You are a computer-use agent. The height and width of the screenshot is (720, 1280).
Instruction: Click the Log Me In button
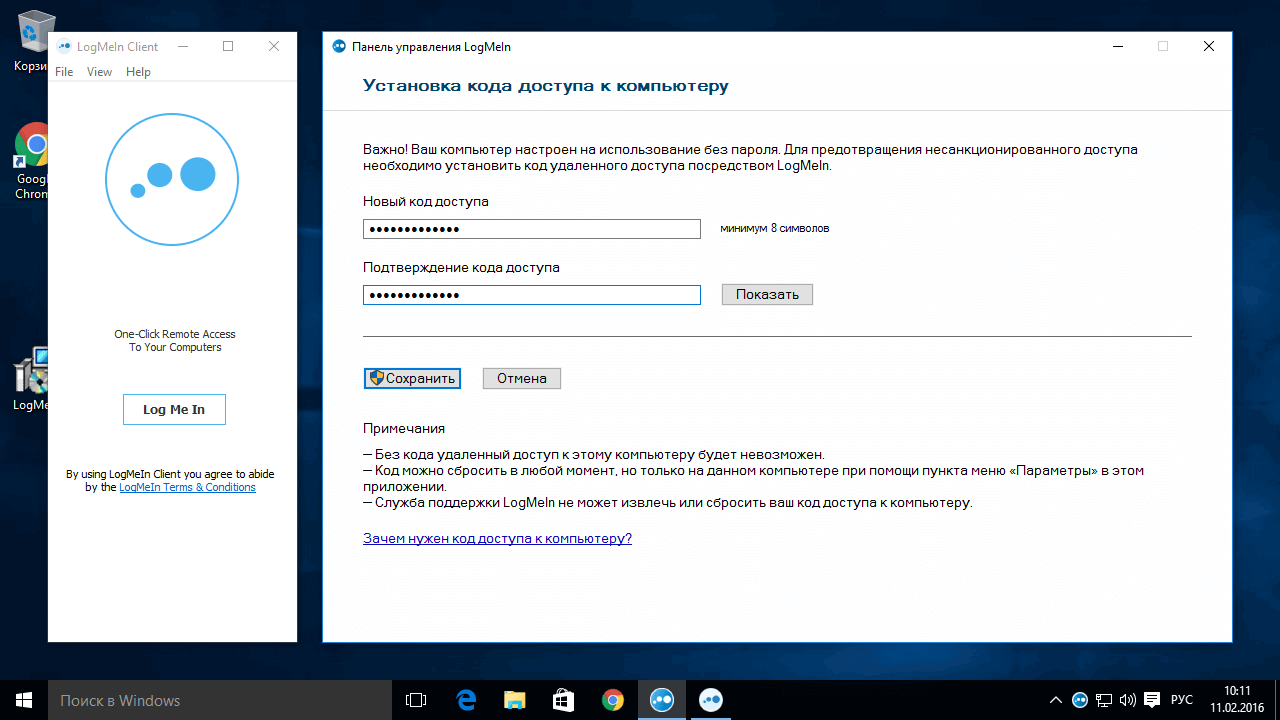point(174,410)
